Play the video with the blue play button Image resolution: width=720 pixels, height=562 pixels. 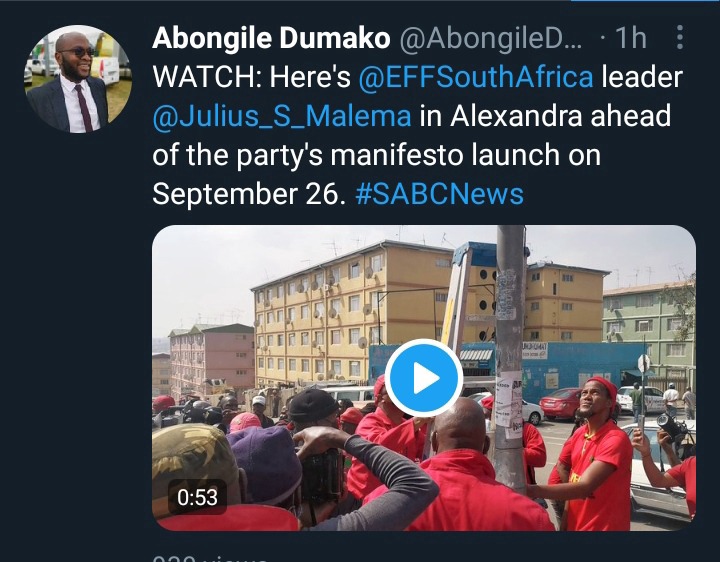click(424, 378)
